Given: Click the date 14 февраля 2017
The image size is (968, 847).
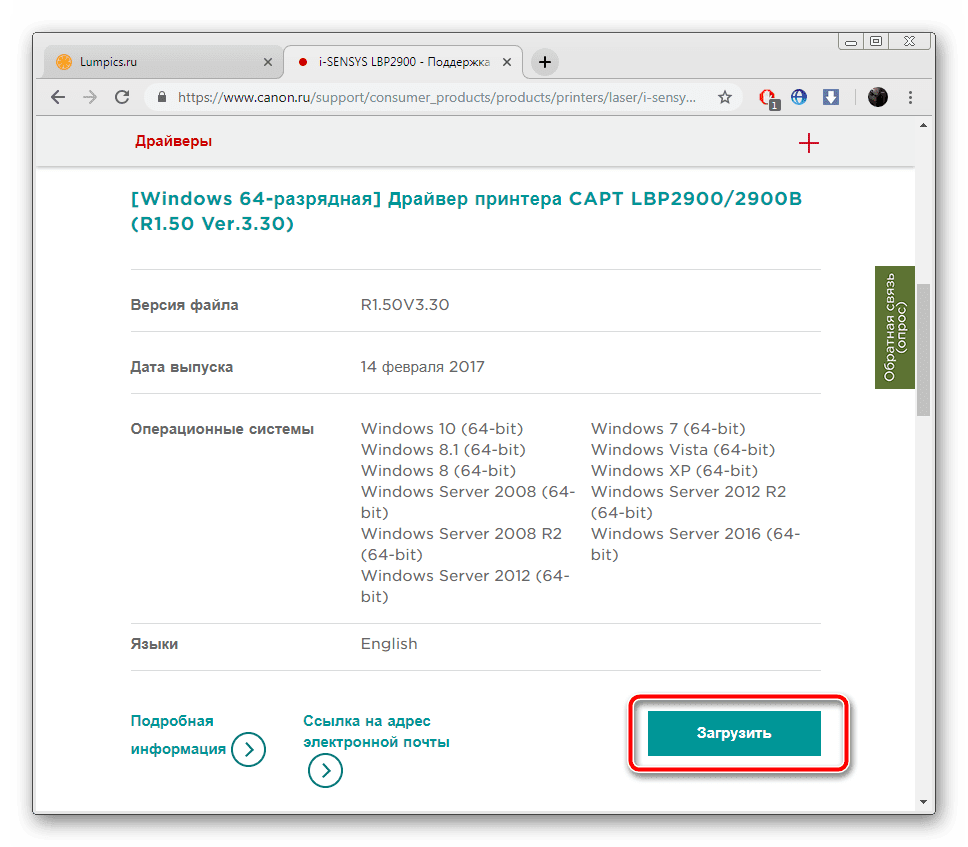Looking at the screenshot, I should (x=422, y=367).
